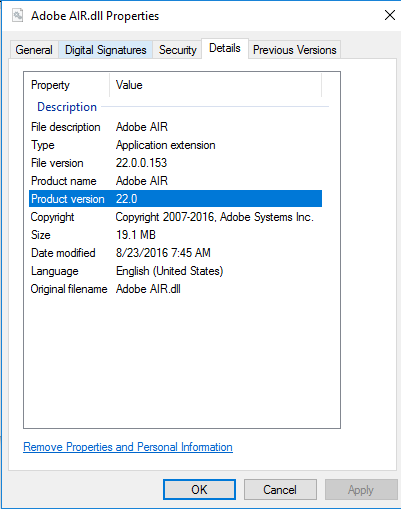
Task: Switch to the General tab
Action: pos(34,50)
